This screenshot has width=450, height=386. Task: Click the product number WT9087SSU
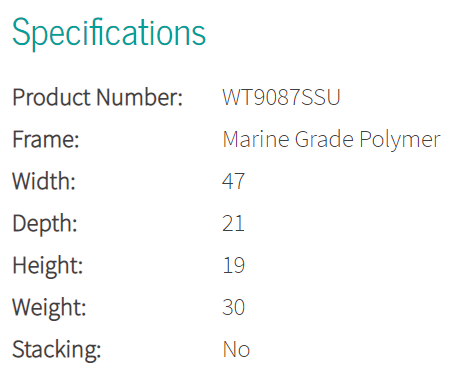point(281,97)
